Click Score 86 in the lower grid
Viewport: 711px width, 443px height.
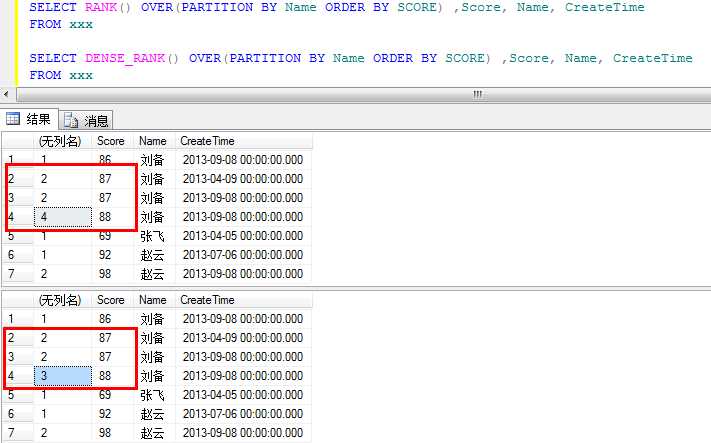pos(113,319)
